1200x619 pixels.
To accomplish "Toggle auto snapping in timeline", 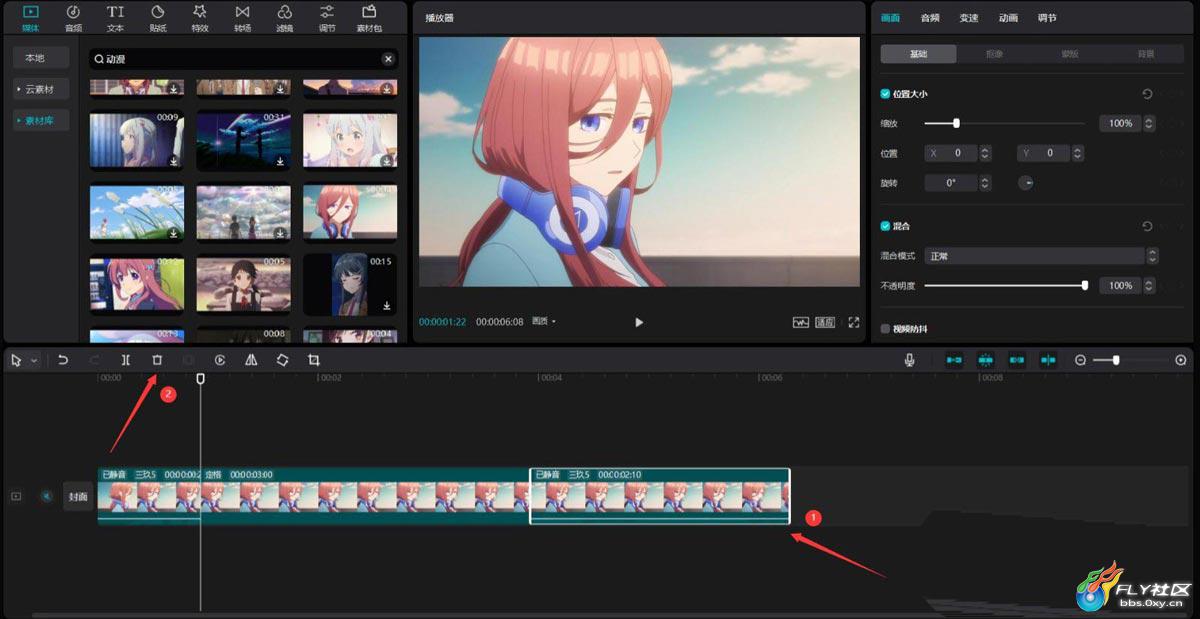I will point(985,360).
